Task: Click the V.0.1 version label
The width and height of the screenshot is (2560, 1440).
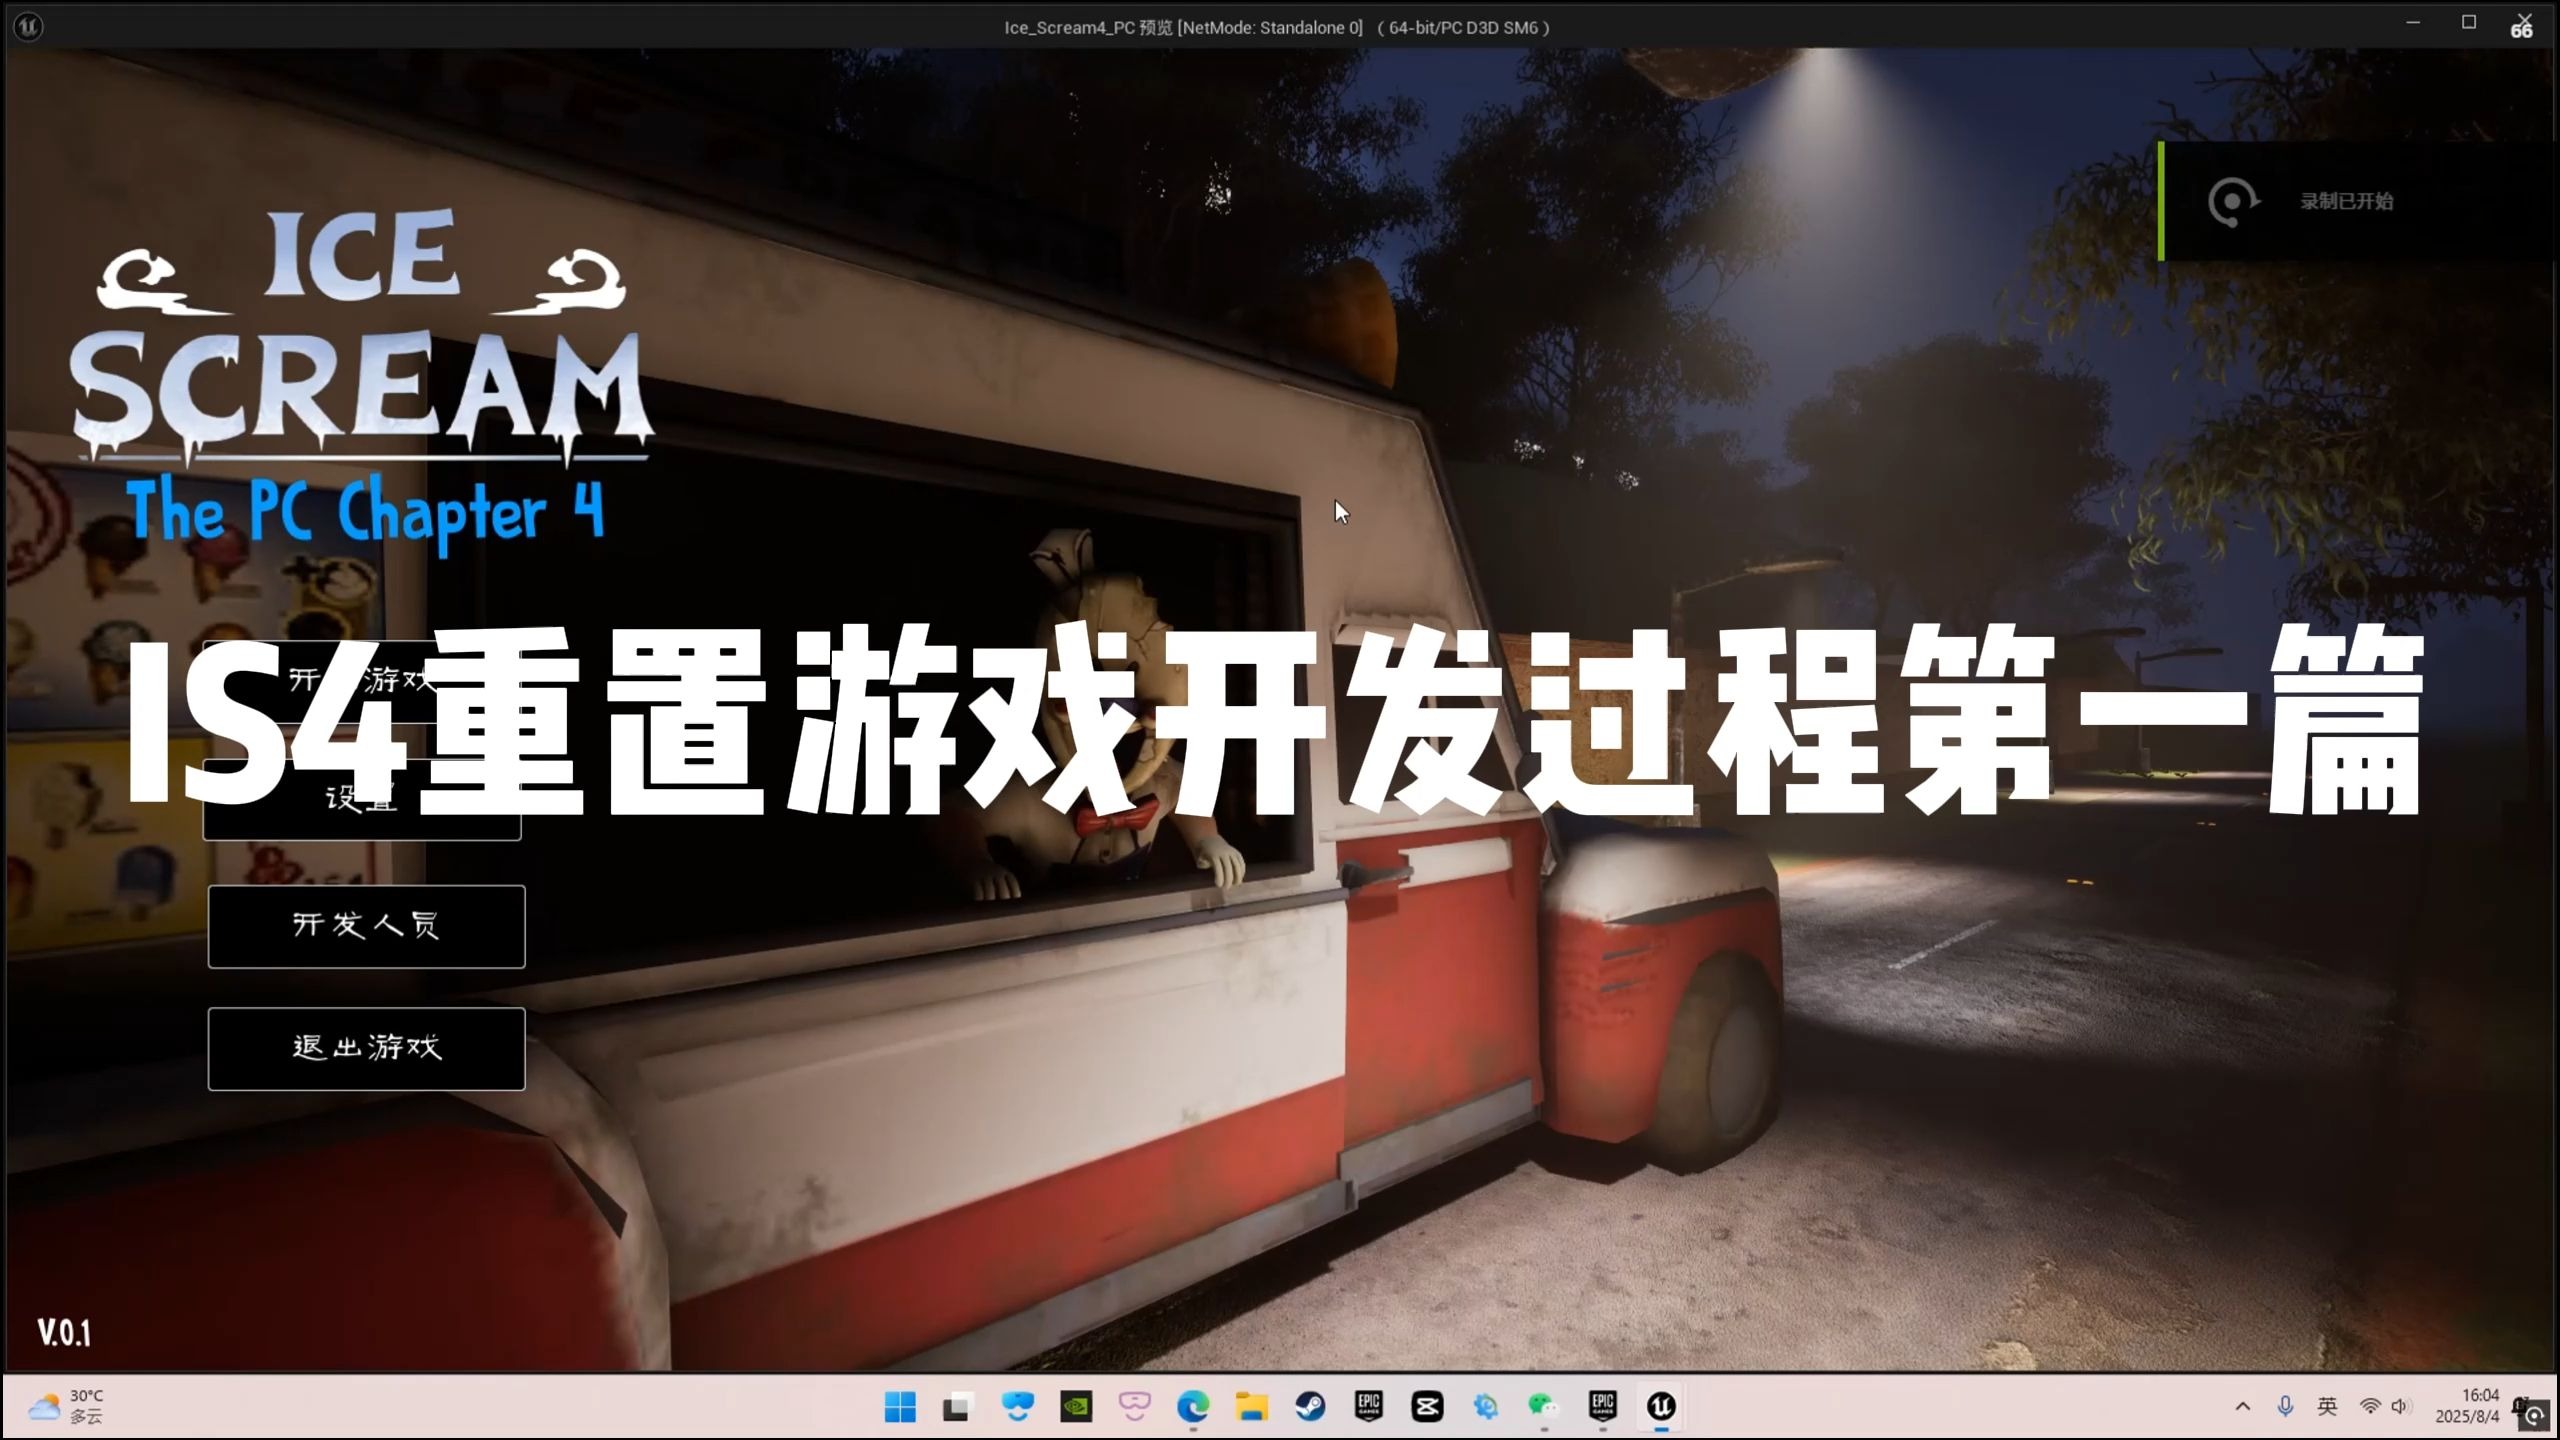Action: pyautogui.click(x=65, y=1332)
